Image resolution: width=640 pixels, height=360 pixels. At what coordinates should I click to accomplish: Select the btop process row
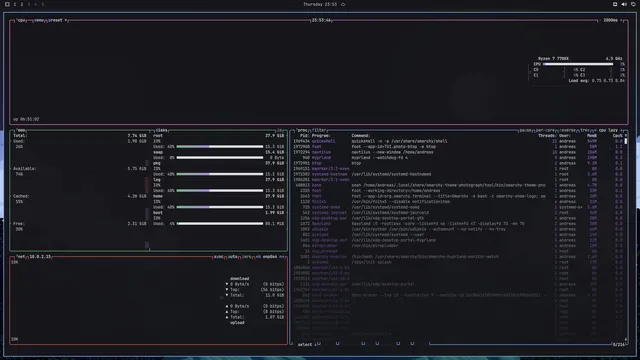(x=458, y=163)
